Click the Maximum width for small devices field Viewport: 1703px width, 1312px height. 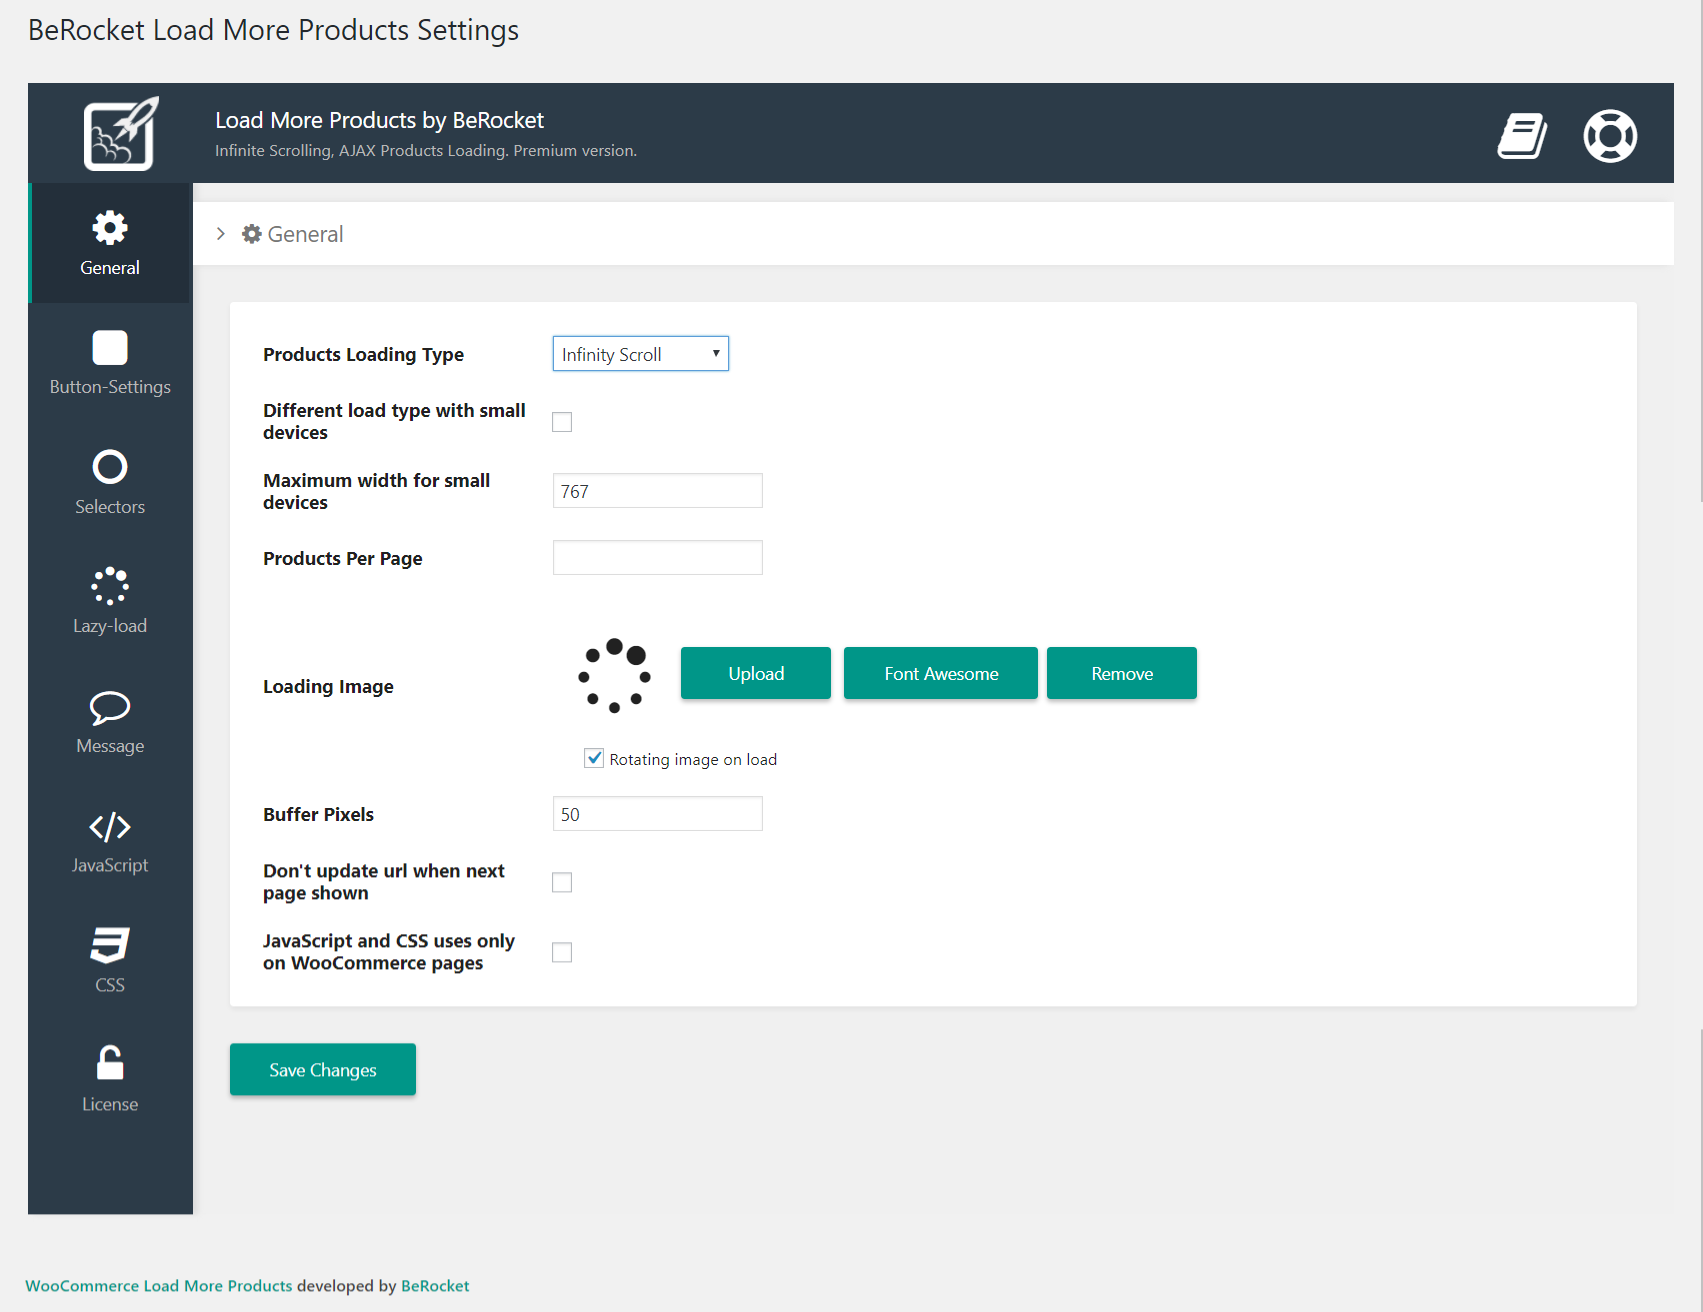(658, 491)
